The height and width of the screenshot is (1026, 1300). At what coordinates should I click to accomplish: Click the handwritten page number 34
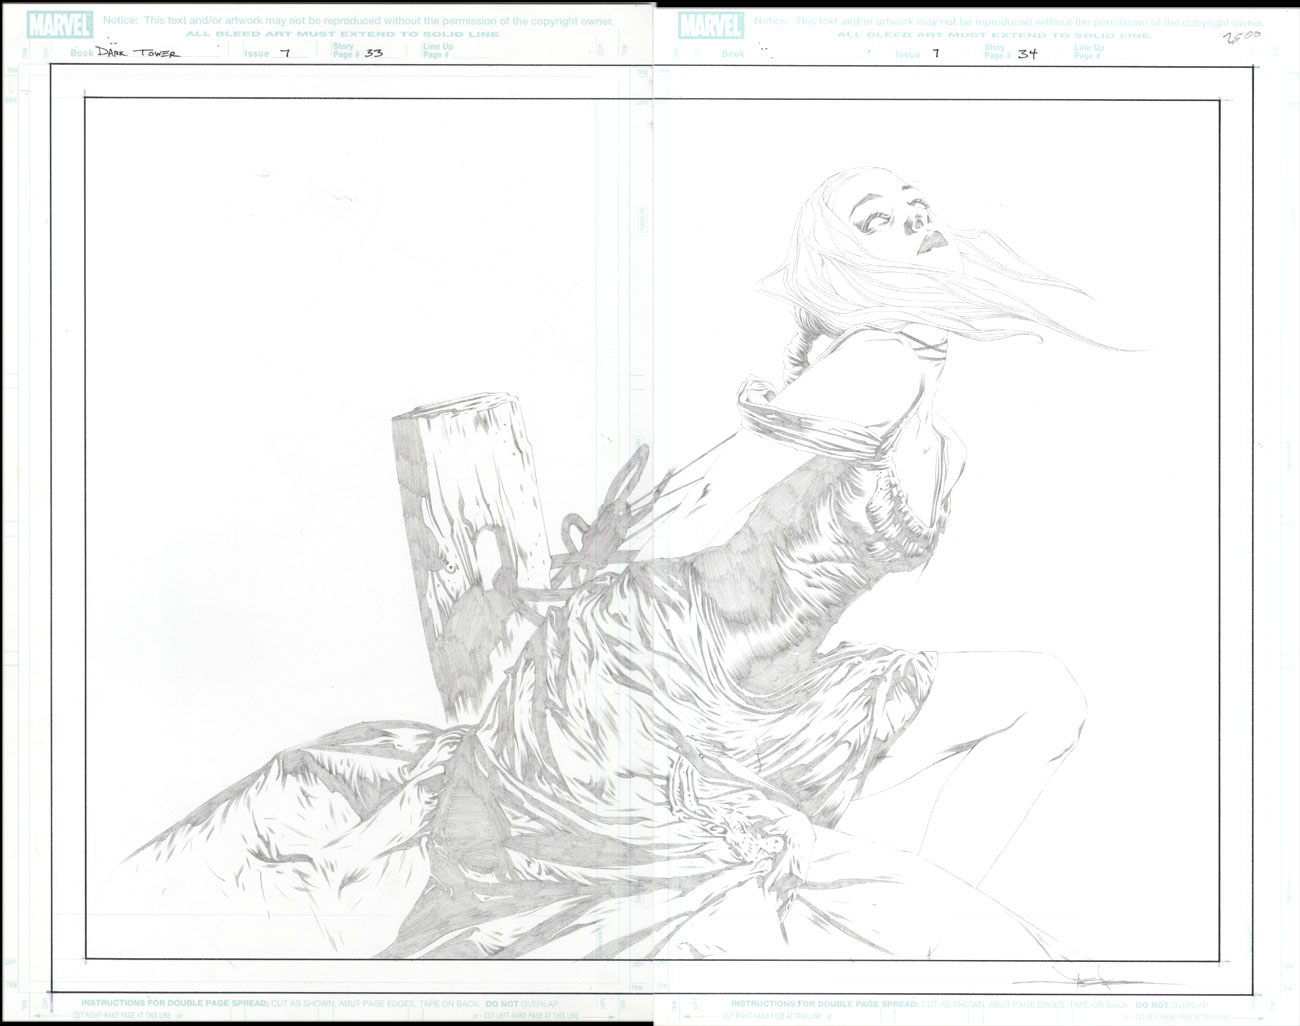pyautogui.click(x=1026, y=54)
